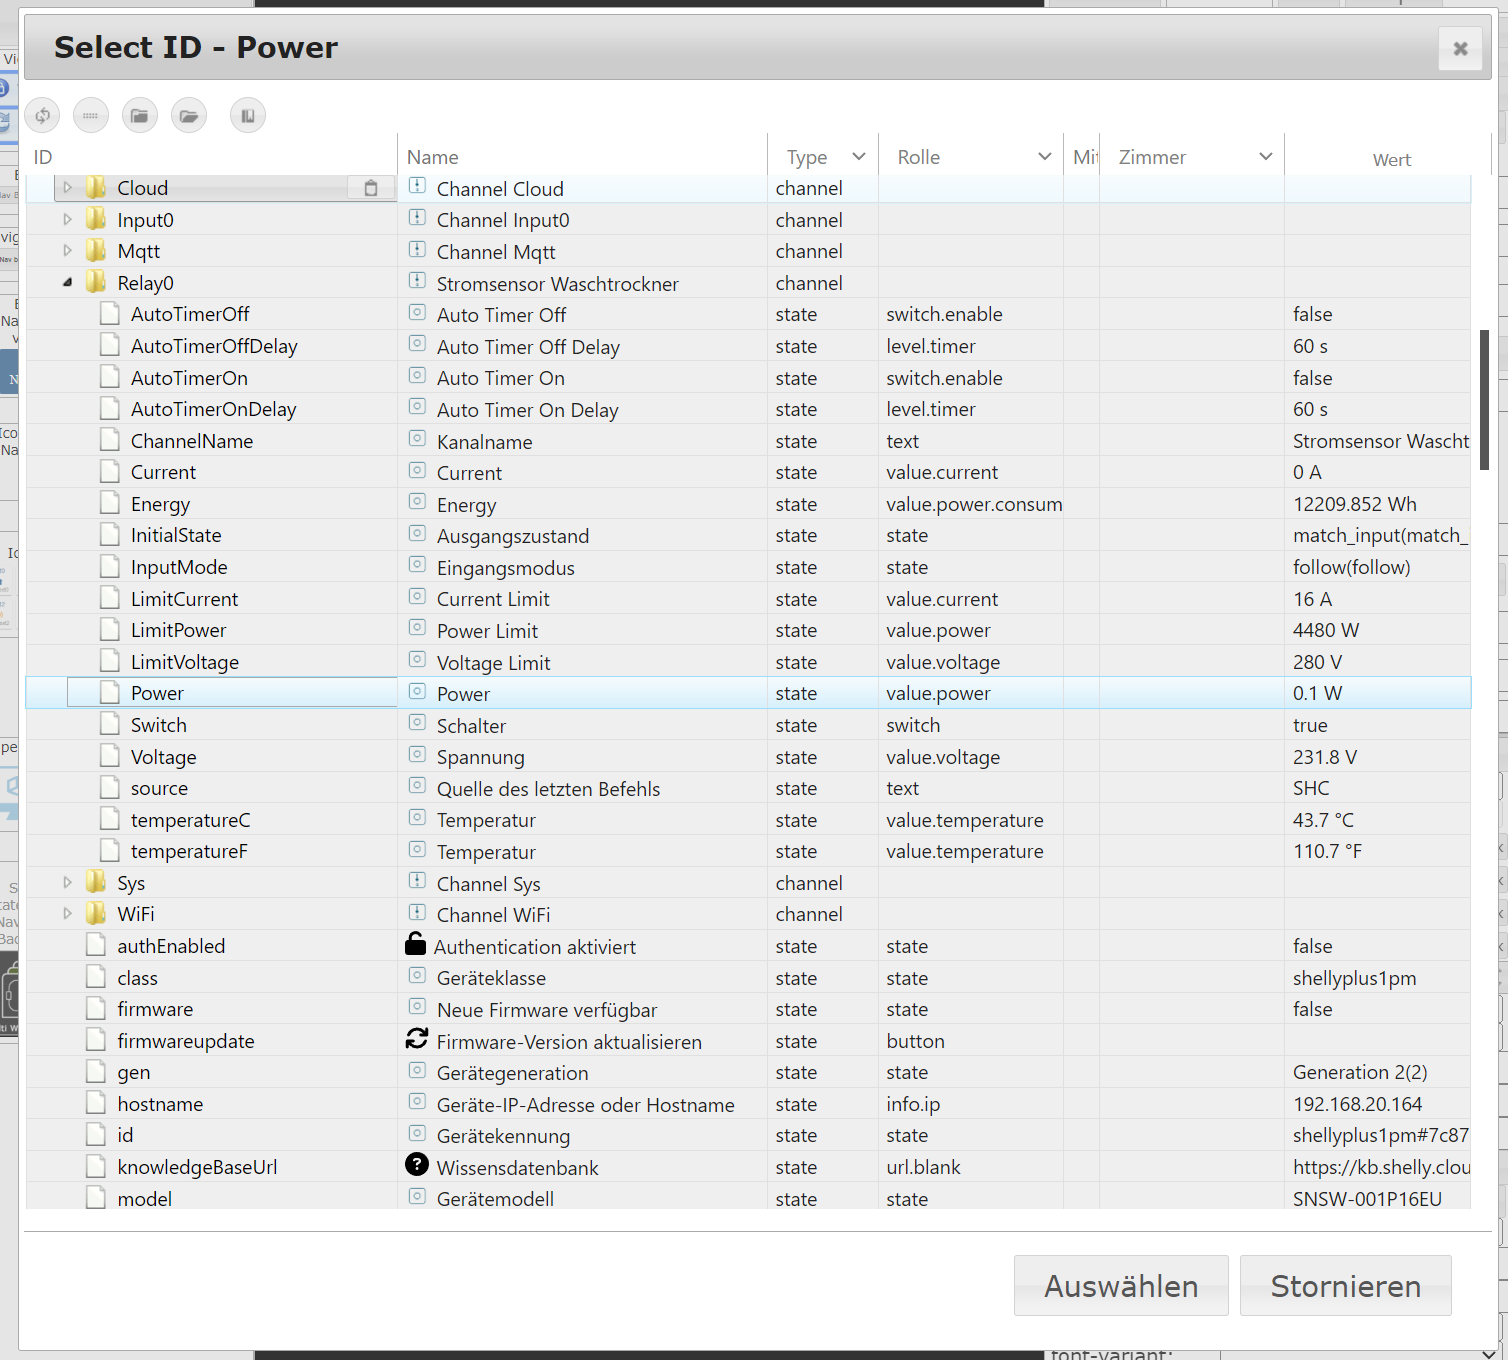Click channel icon beside Channel WiFi

(417, 913)
